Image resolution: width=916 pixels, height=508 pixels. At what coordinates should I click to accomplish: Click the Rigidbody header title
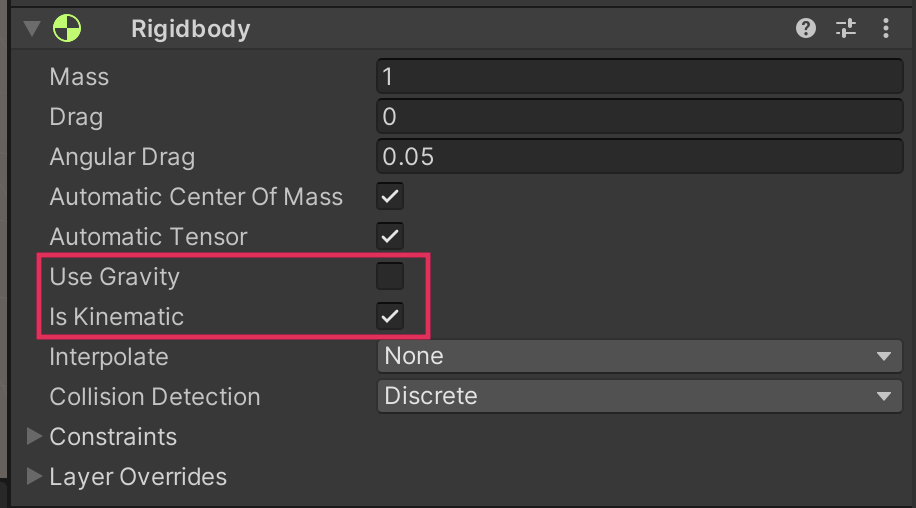click(190, 29)
